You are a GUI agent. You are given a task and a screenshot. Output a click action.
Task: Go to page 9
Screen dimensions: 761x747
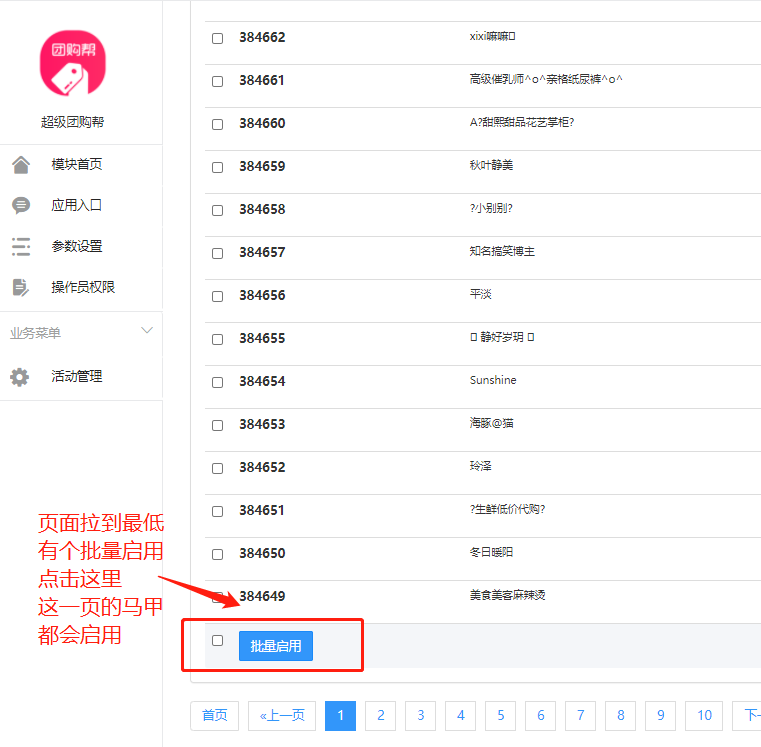coord(661,715)
